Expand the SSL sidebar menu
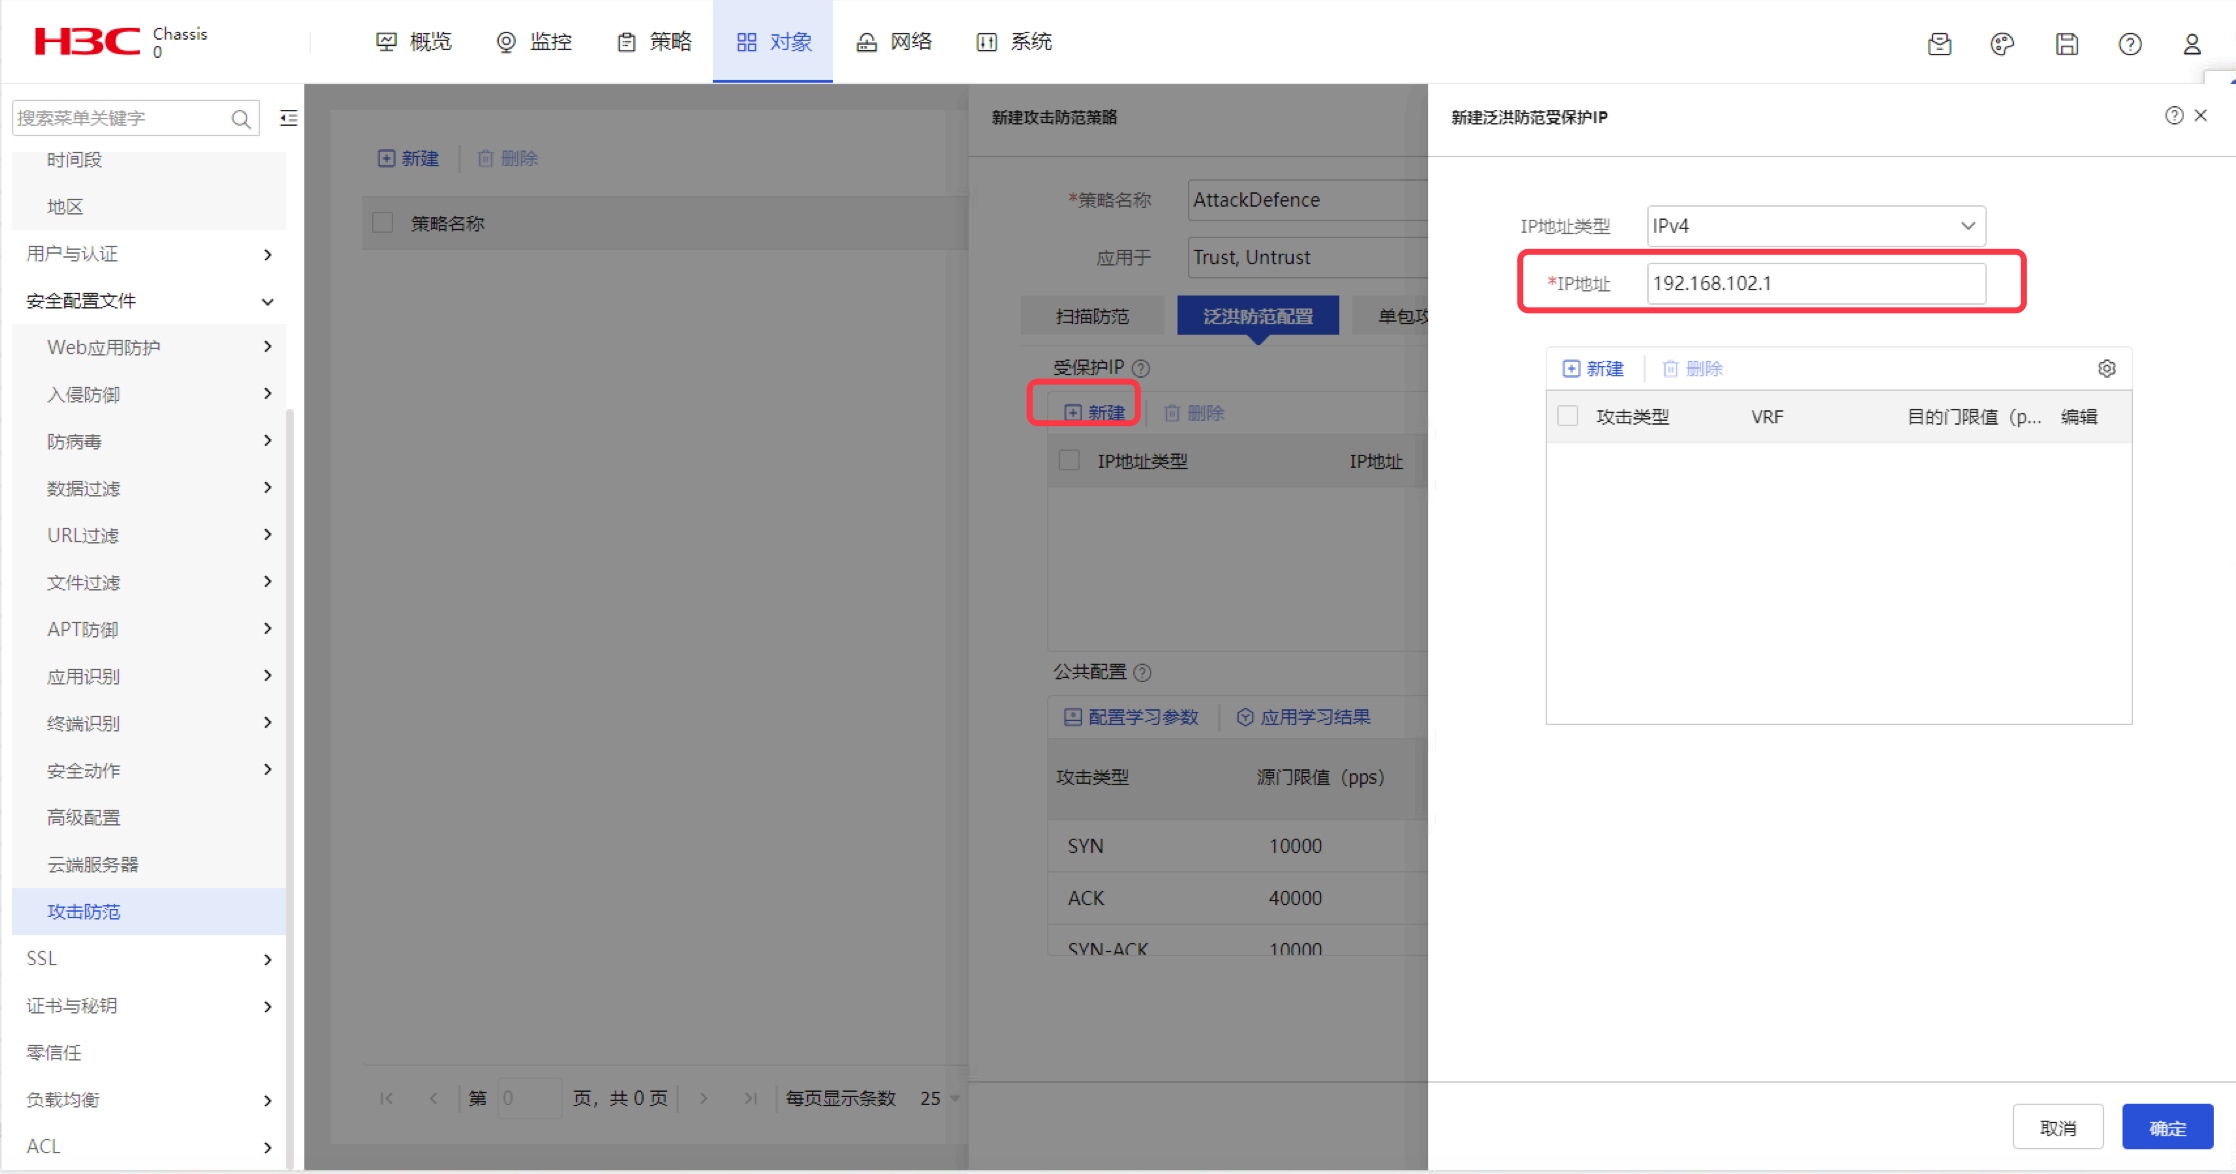The height and width of the screenshot is (1174, 2236). 149,958
